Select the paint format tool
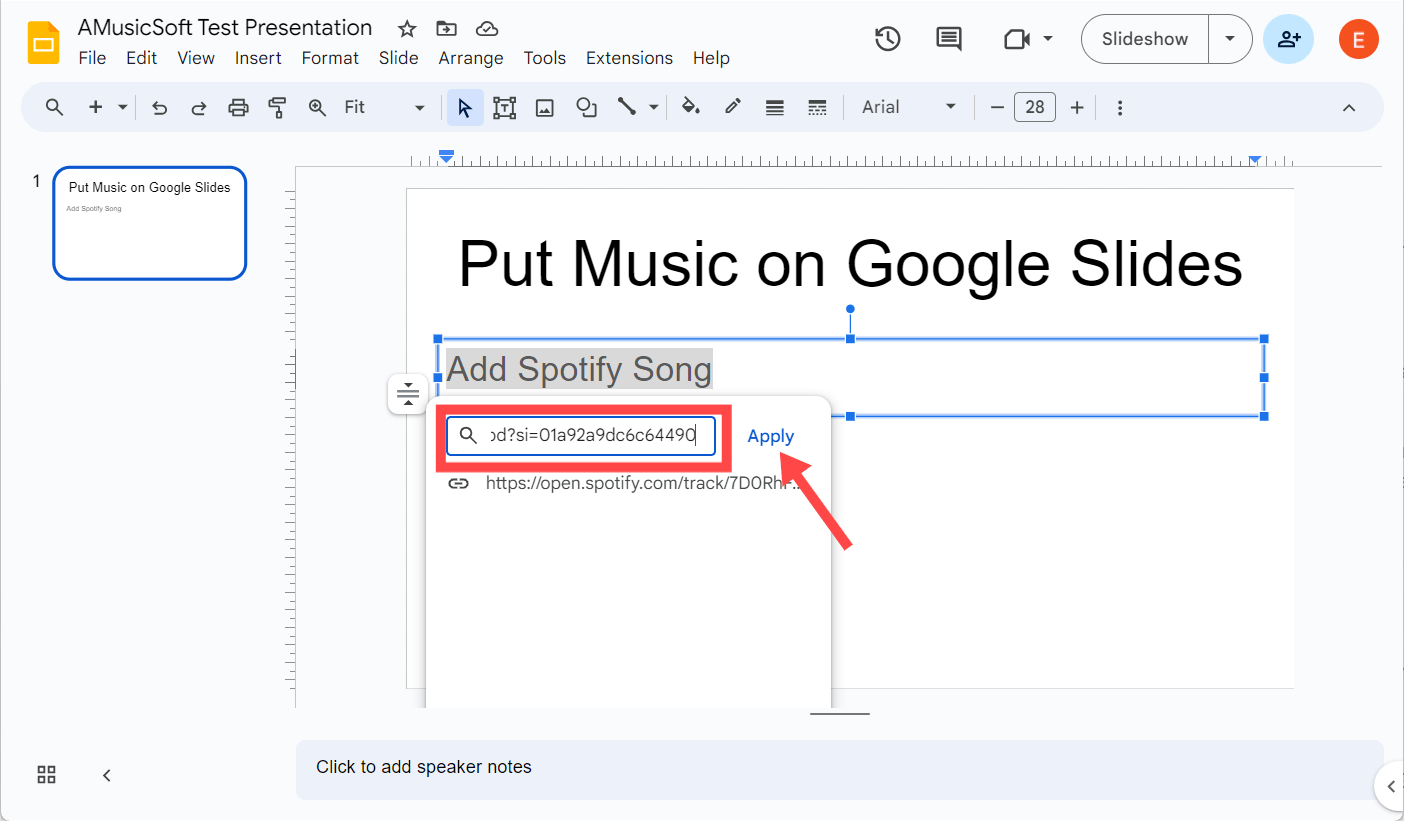The height and width of the screenshot is (821, 1404). [278, 107]
